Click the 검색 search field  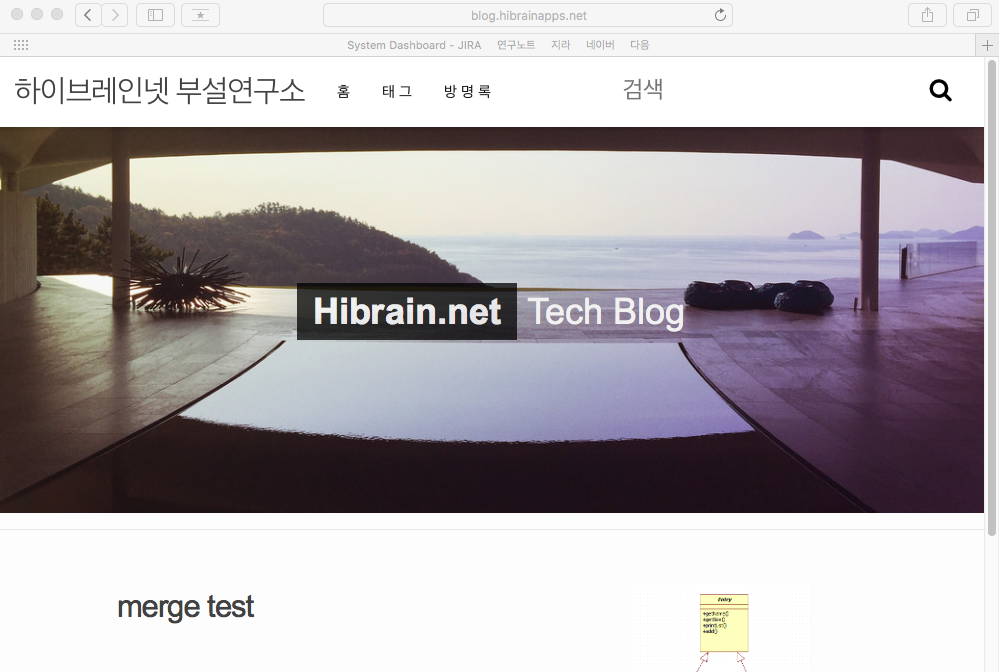coord(643,89)
